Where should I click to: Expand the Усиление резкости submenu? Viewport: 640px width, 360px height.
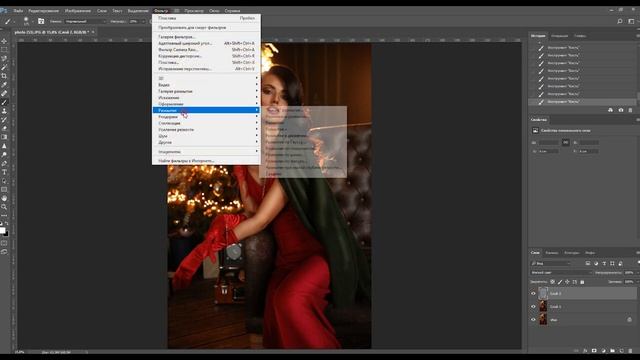(x=206, y=129)
